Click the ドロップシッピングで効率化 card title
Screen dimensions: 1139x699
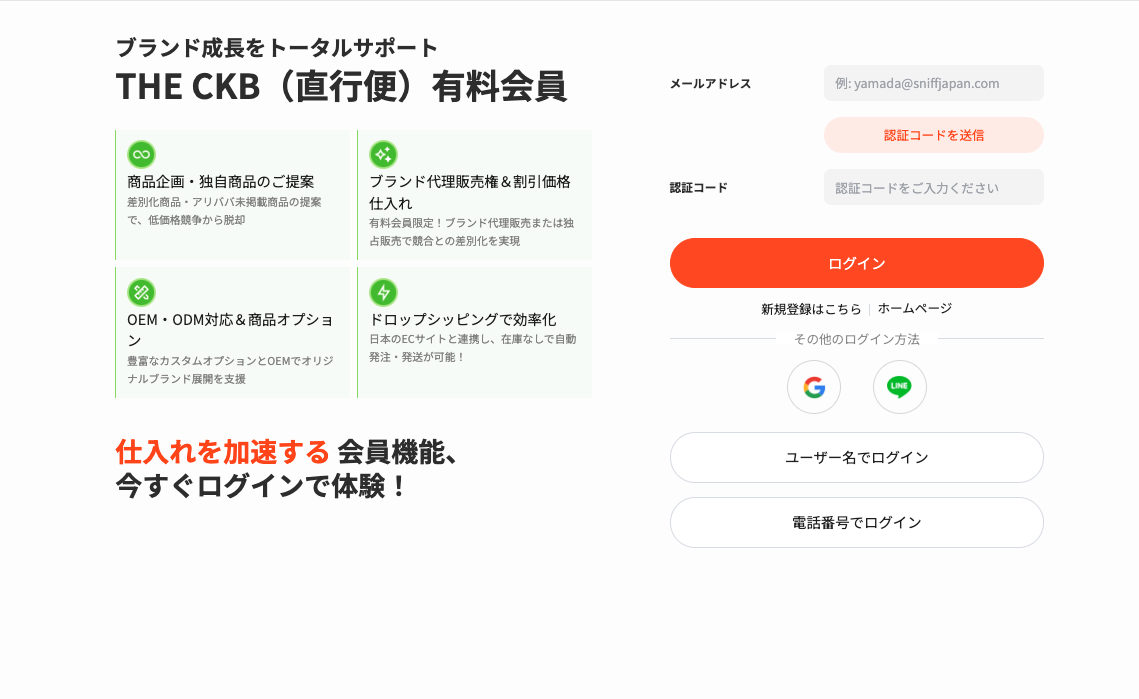pyautogui.click(x=463, y=320)
